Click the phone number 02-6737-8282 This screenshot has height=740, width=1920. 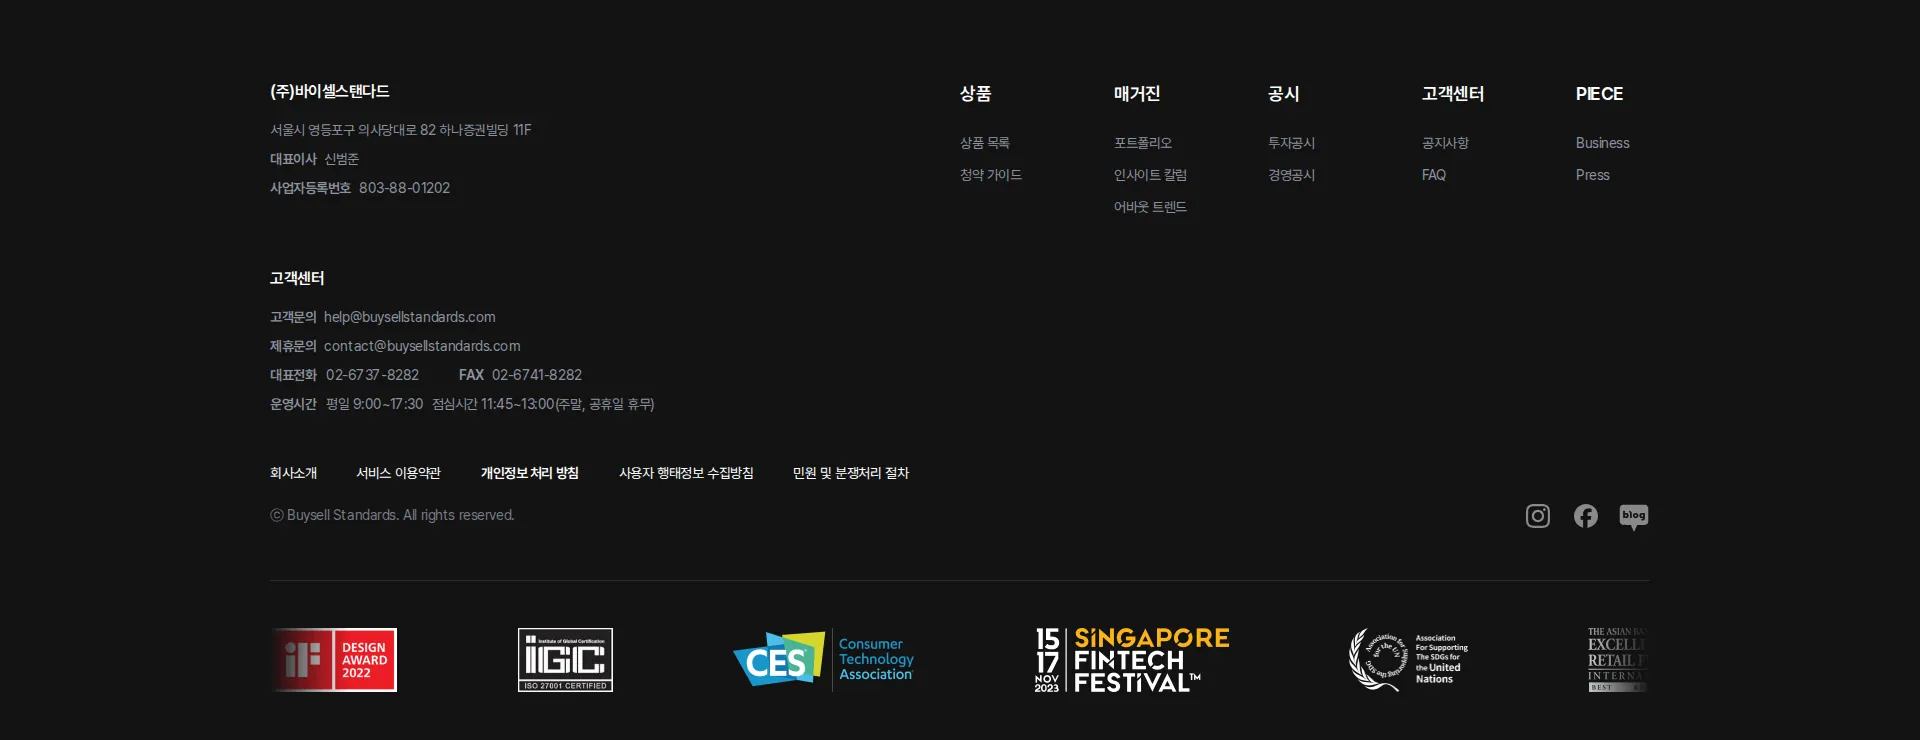(x=372, y=375)
